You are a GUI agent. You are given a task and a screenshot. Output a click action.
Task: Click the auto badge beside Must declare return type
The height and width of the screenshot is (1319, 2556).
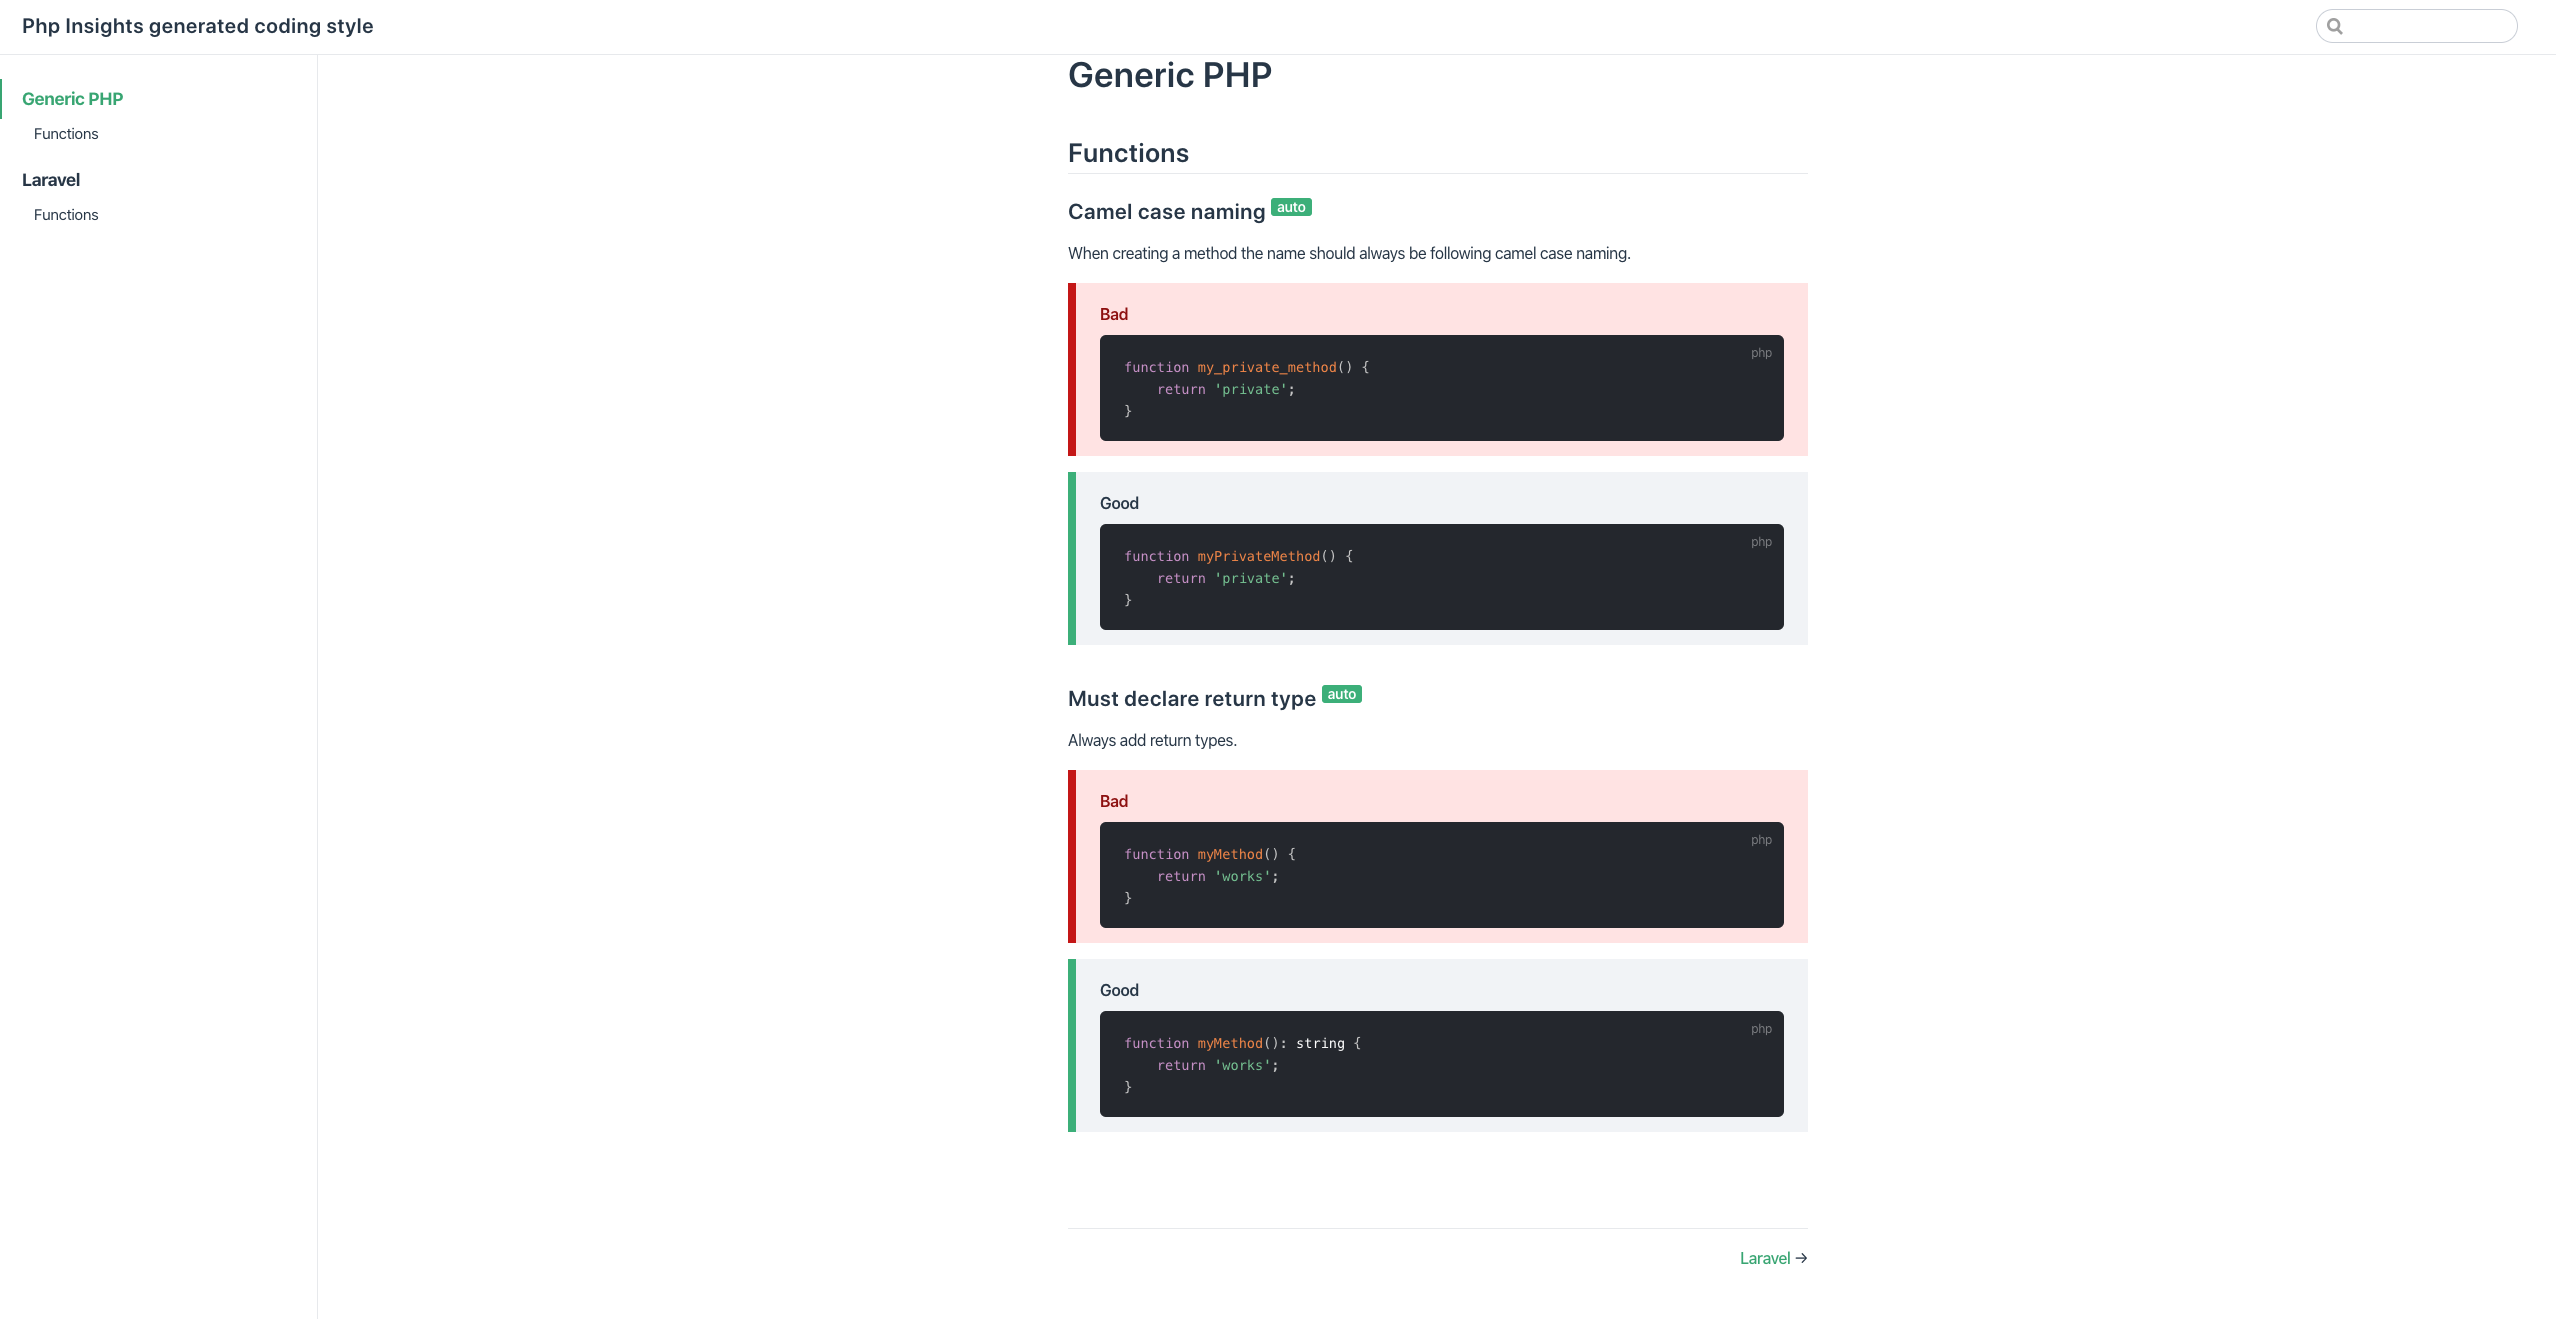click(x=1341, y=694)
